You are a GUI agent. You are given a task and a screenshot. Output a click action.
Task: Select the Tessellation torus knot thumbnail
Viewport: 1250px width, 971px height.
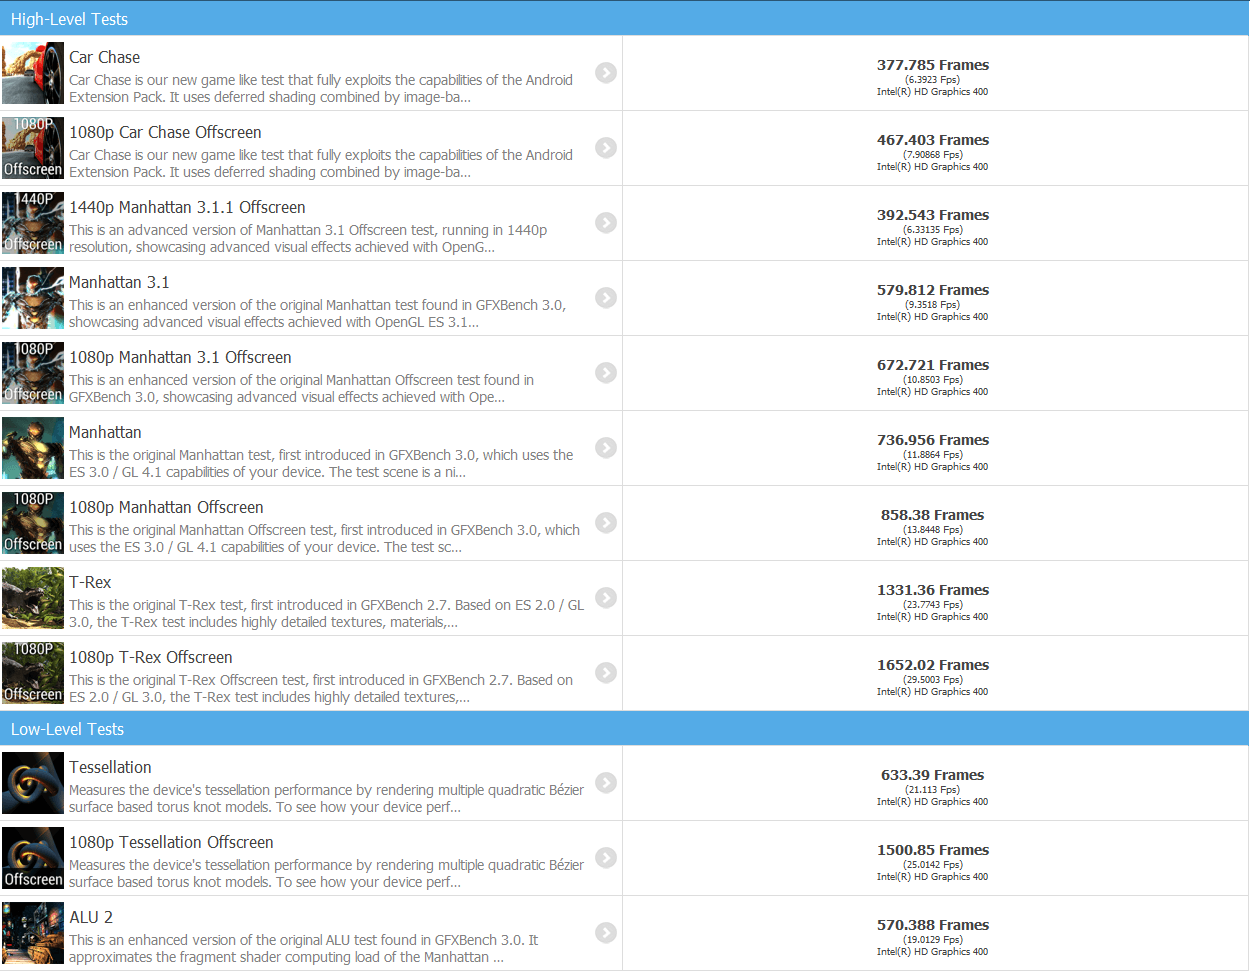33,783
